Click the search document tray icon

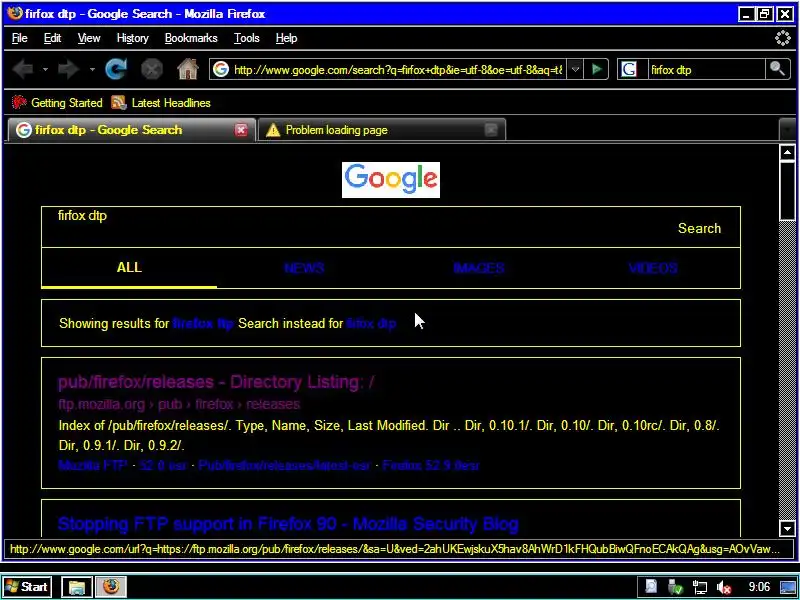(x=651, y=587)
